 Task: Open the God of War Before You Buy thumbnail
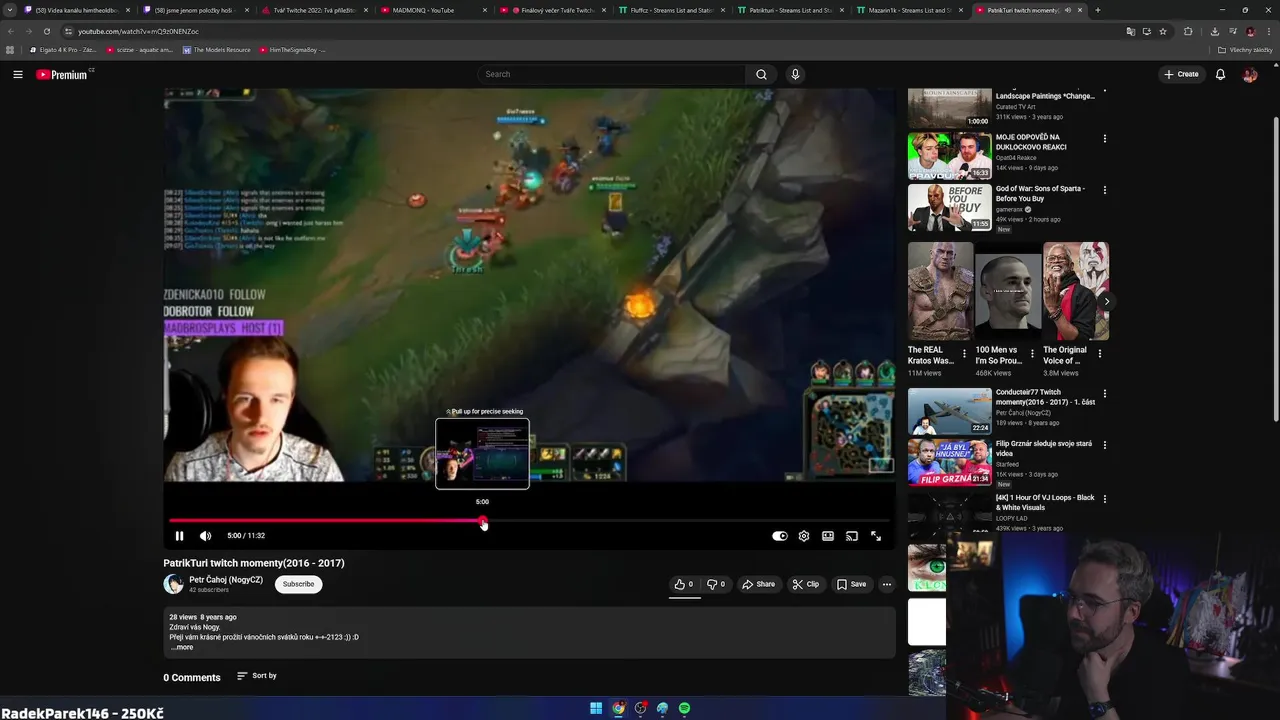pyautogui.click(x=950, y=208)
